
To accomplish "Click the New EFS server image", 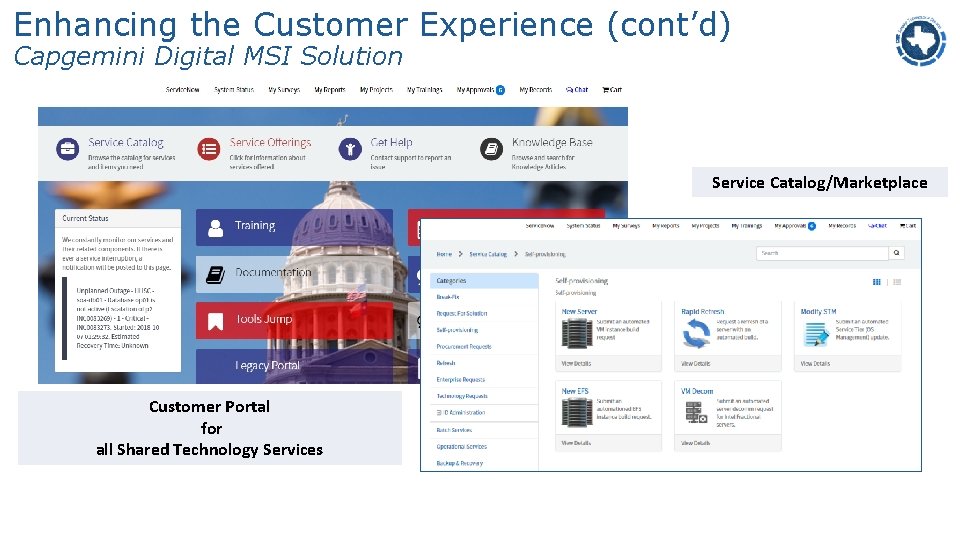I will (577, 413).
